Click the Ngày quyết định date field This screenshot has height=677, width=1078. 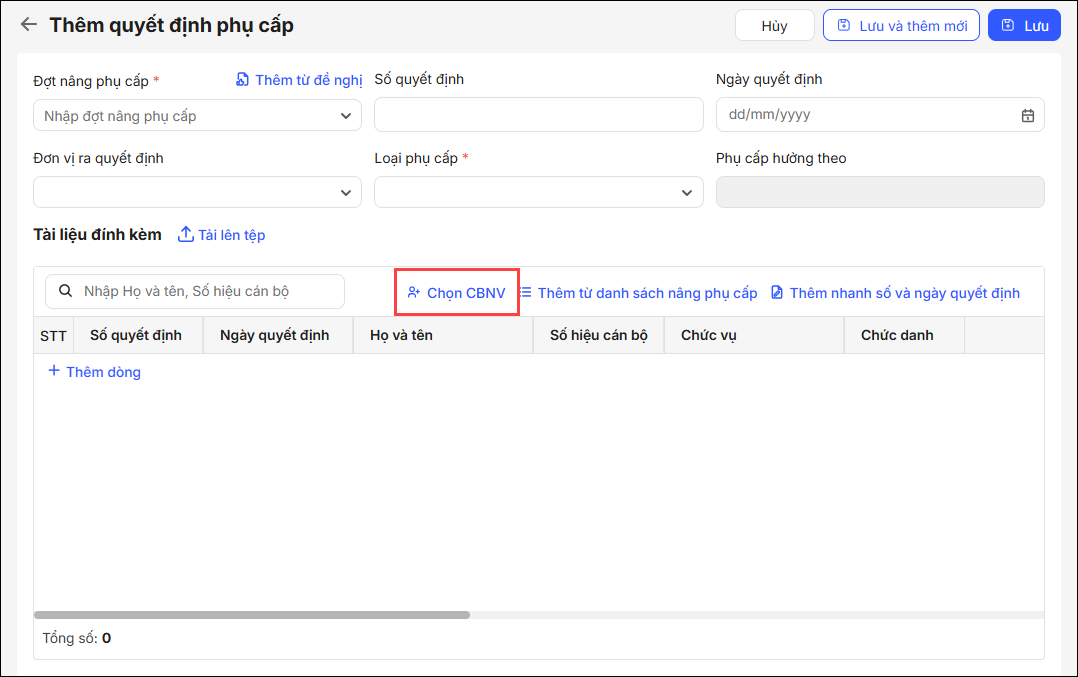click(x=866, y=115)
